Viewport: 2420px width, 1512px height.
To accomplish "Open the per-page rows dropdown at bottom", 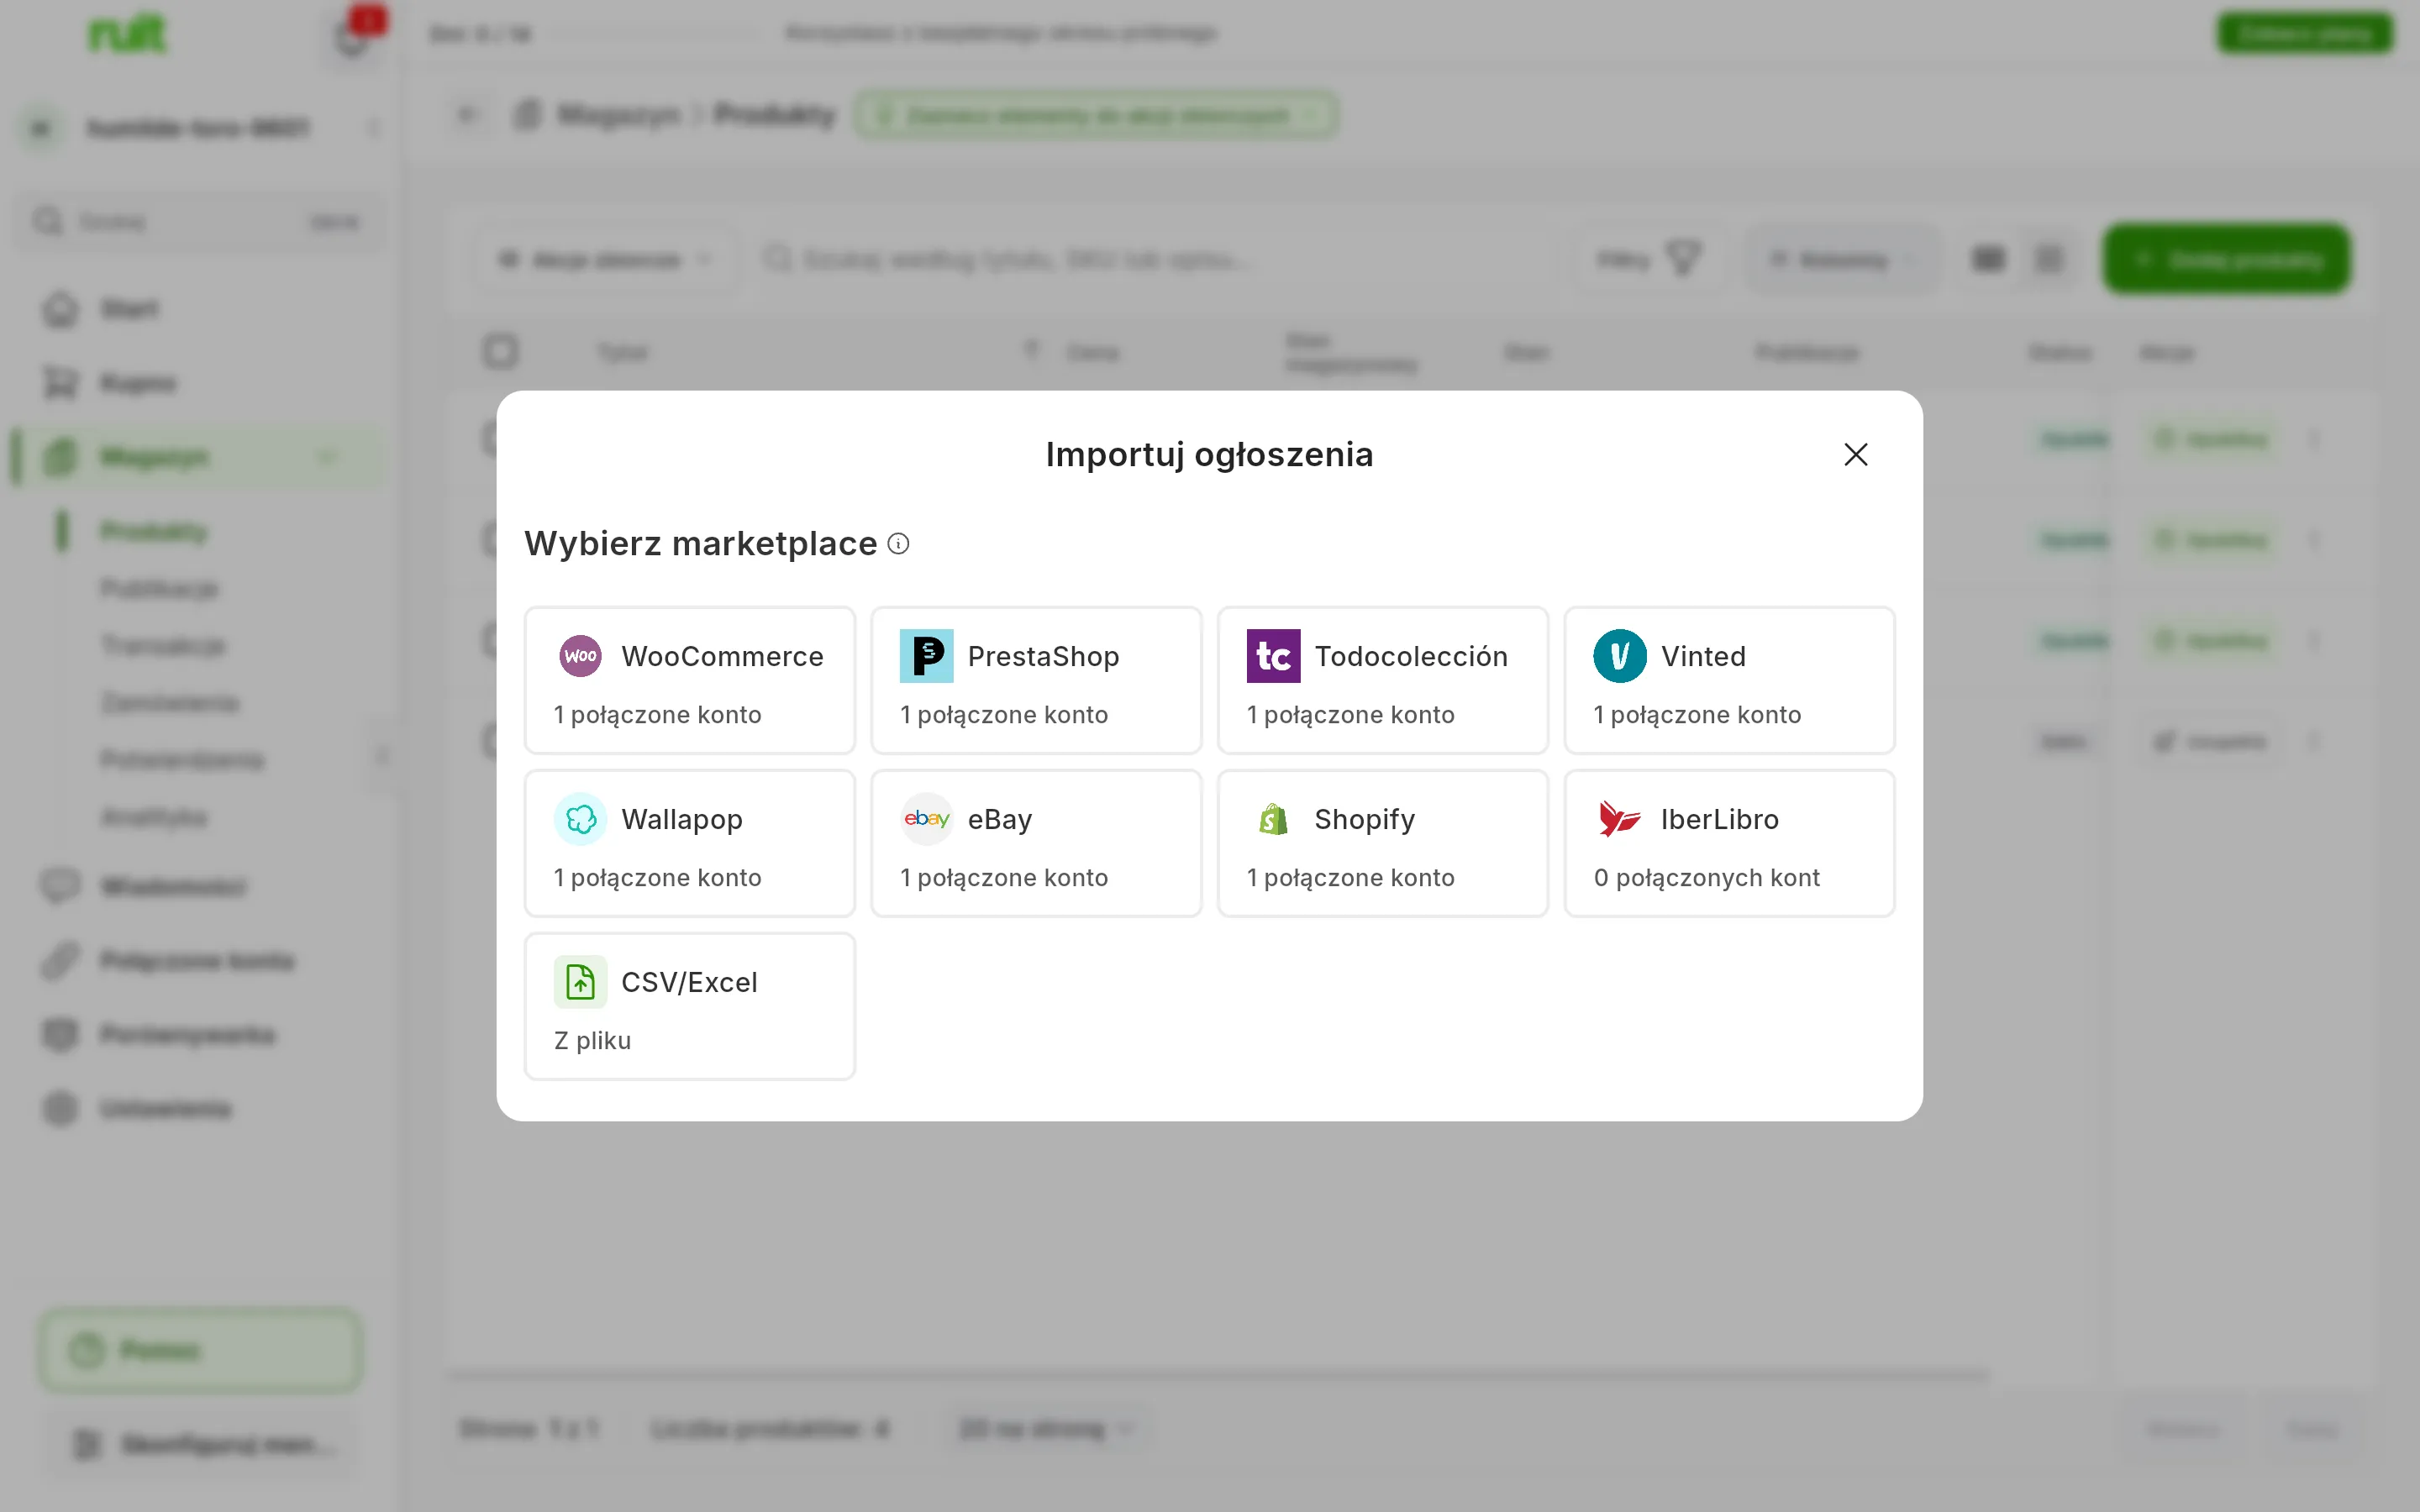I will coord(1046,1428).
